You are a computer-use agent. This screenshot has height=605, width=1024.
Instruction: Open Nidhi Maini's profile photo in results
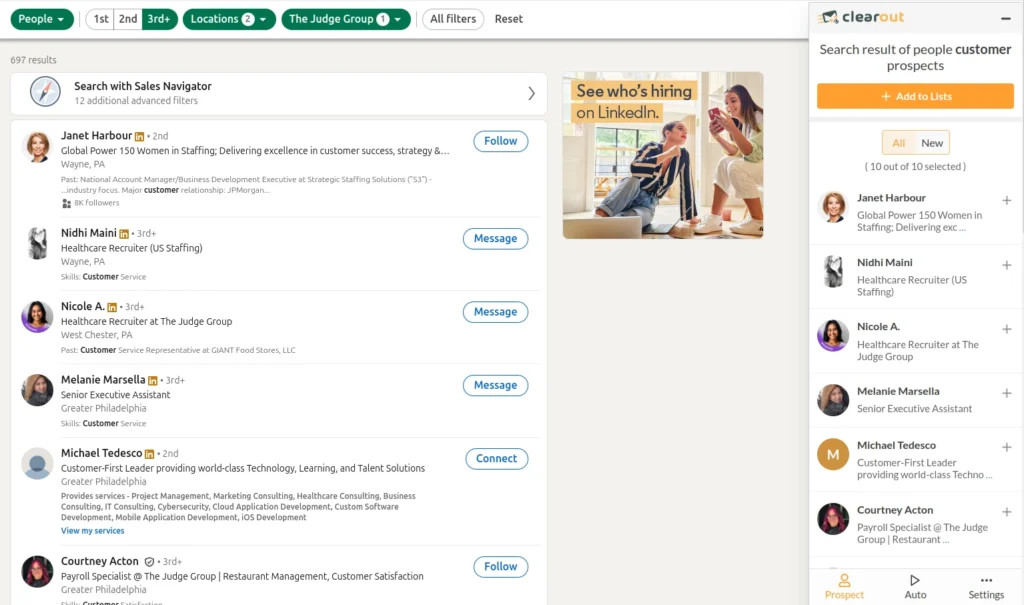pos(37,243)
